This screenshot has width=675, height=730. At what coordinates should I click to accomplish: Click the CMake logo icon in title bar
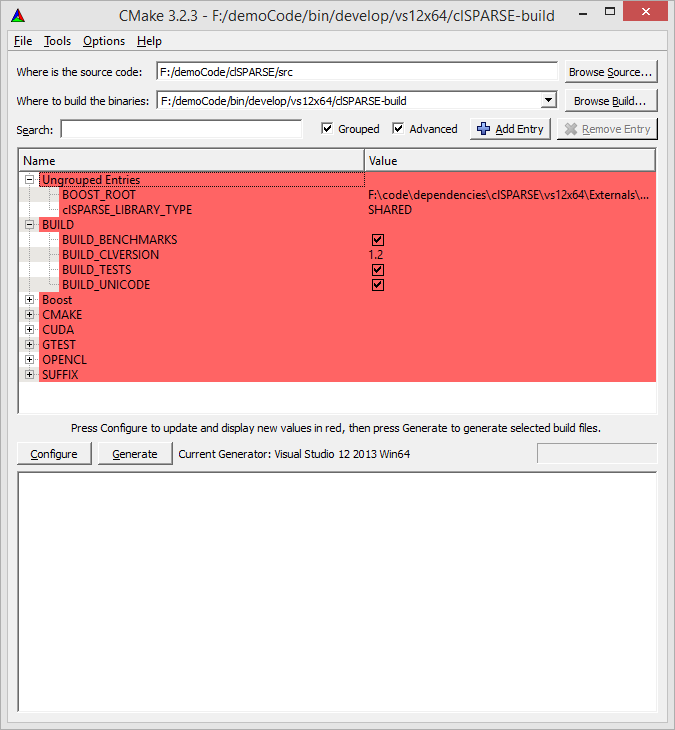18,15
